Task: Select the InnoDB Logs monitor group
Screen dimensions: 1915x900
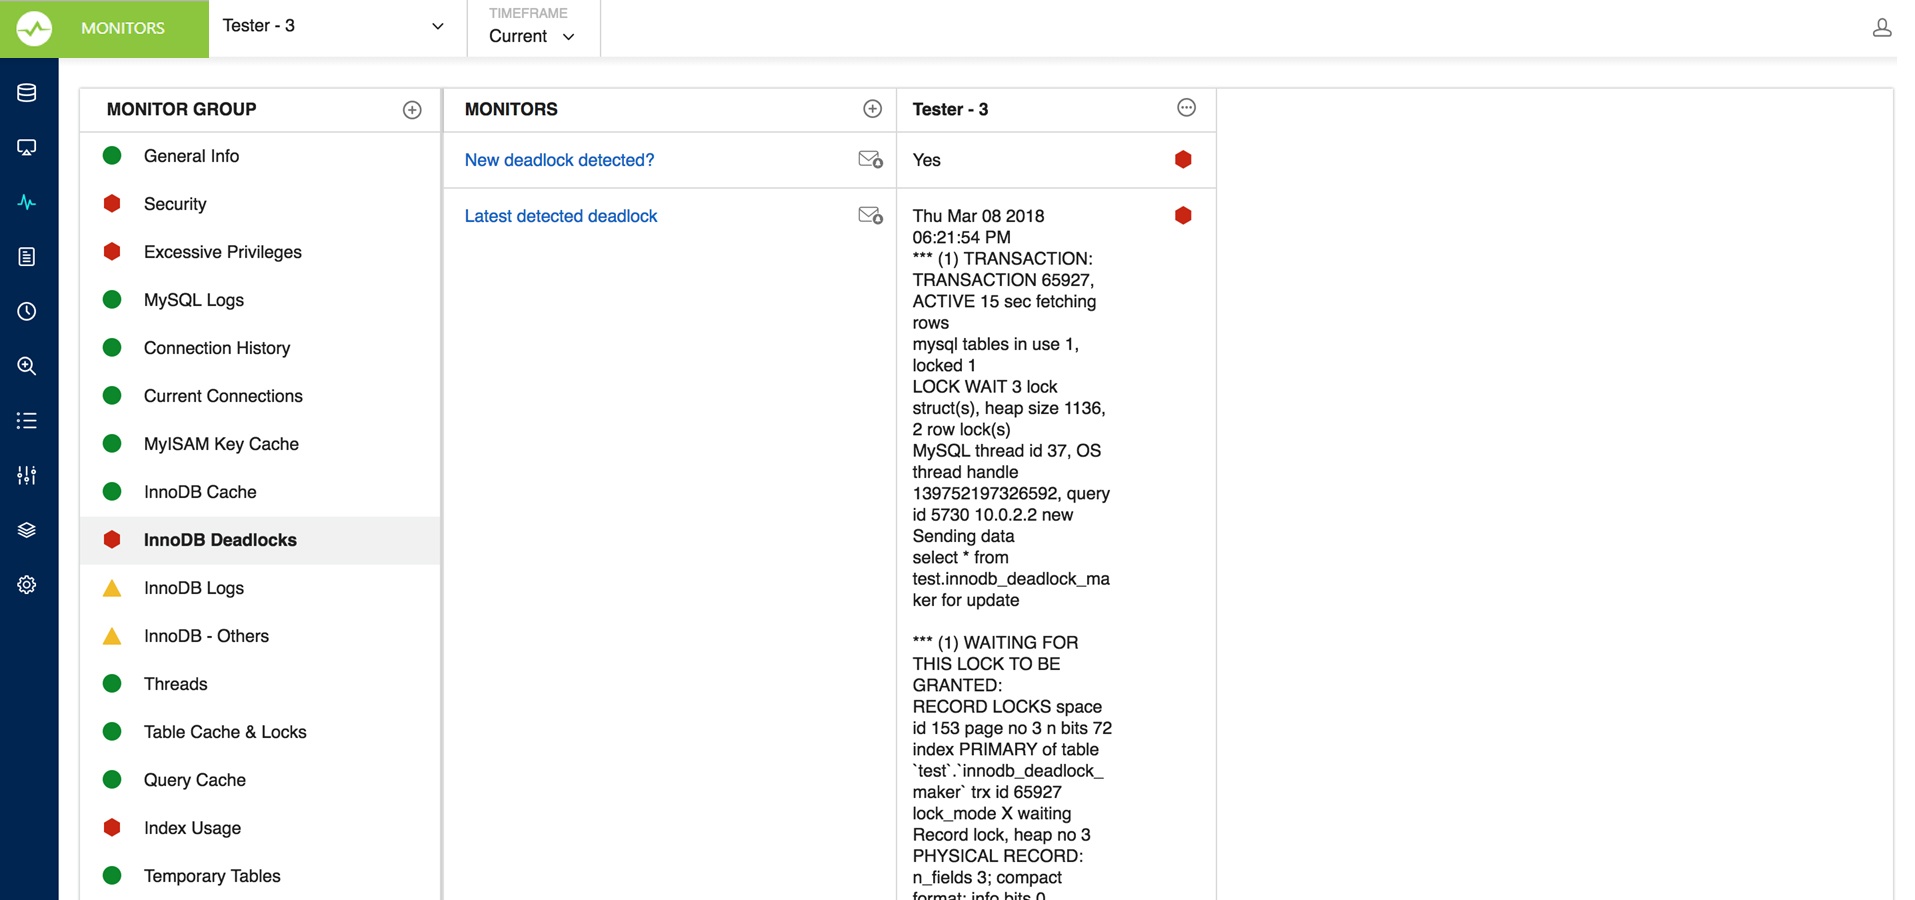Action: point(194,588)
